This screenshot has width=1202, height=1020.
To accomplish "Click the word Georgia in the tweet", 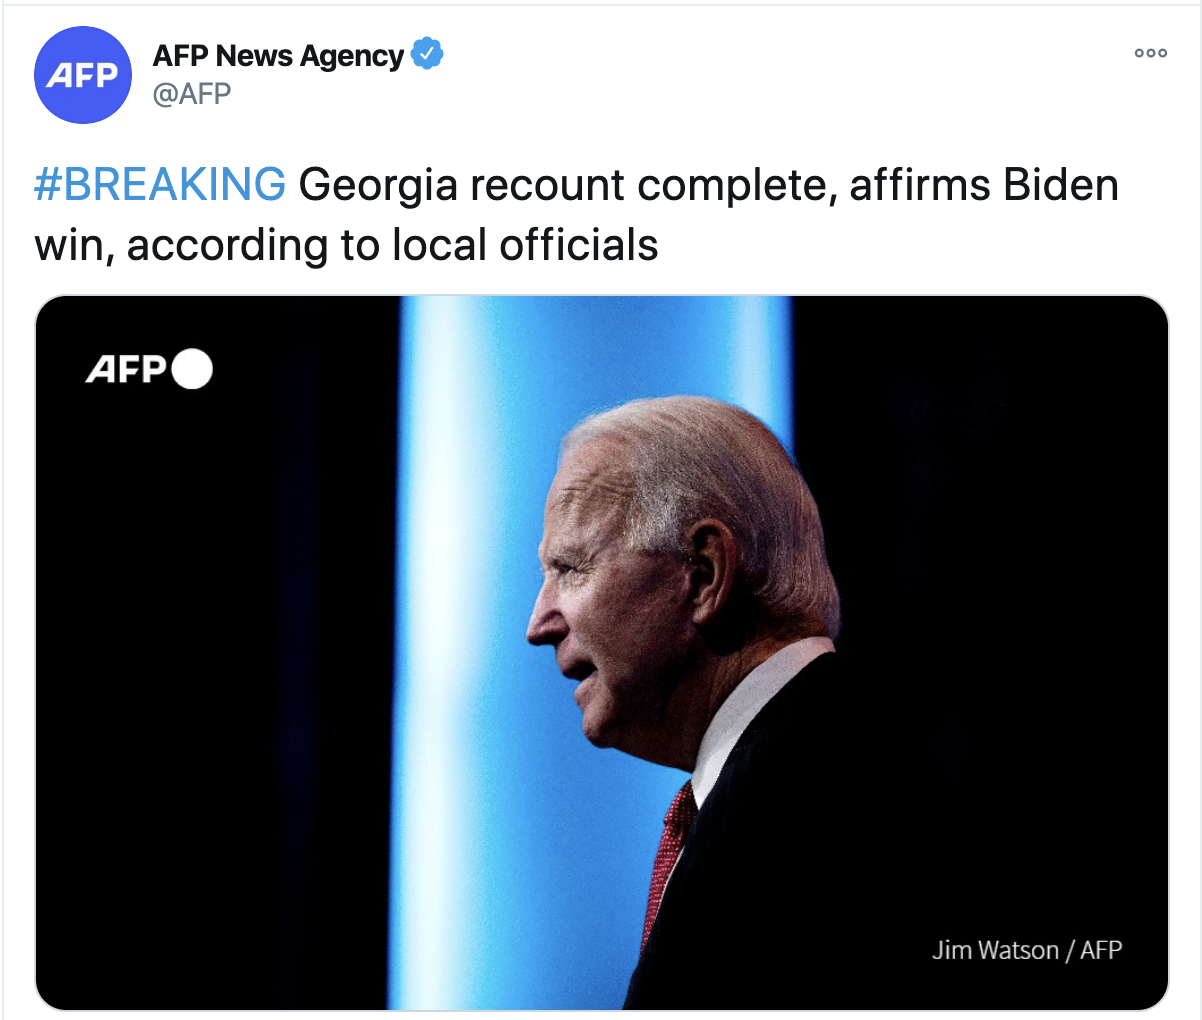I will (376, 185).
